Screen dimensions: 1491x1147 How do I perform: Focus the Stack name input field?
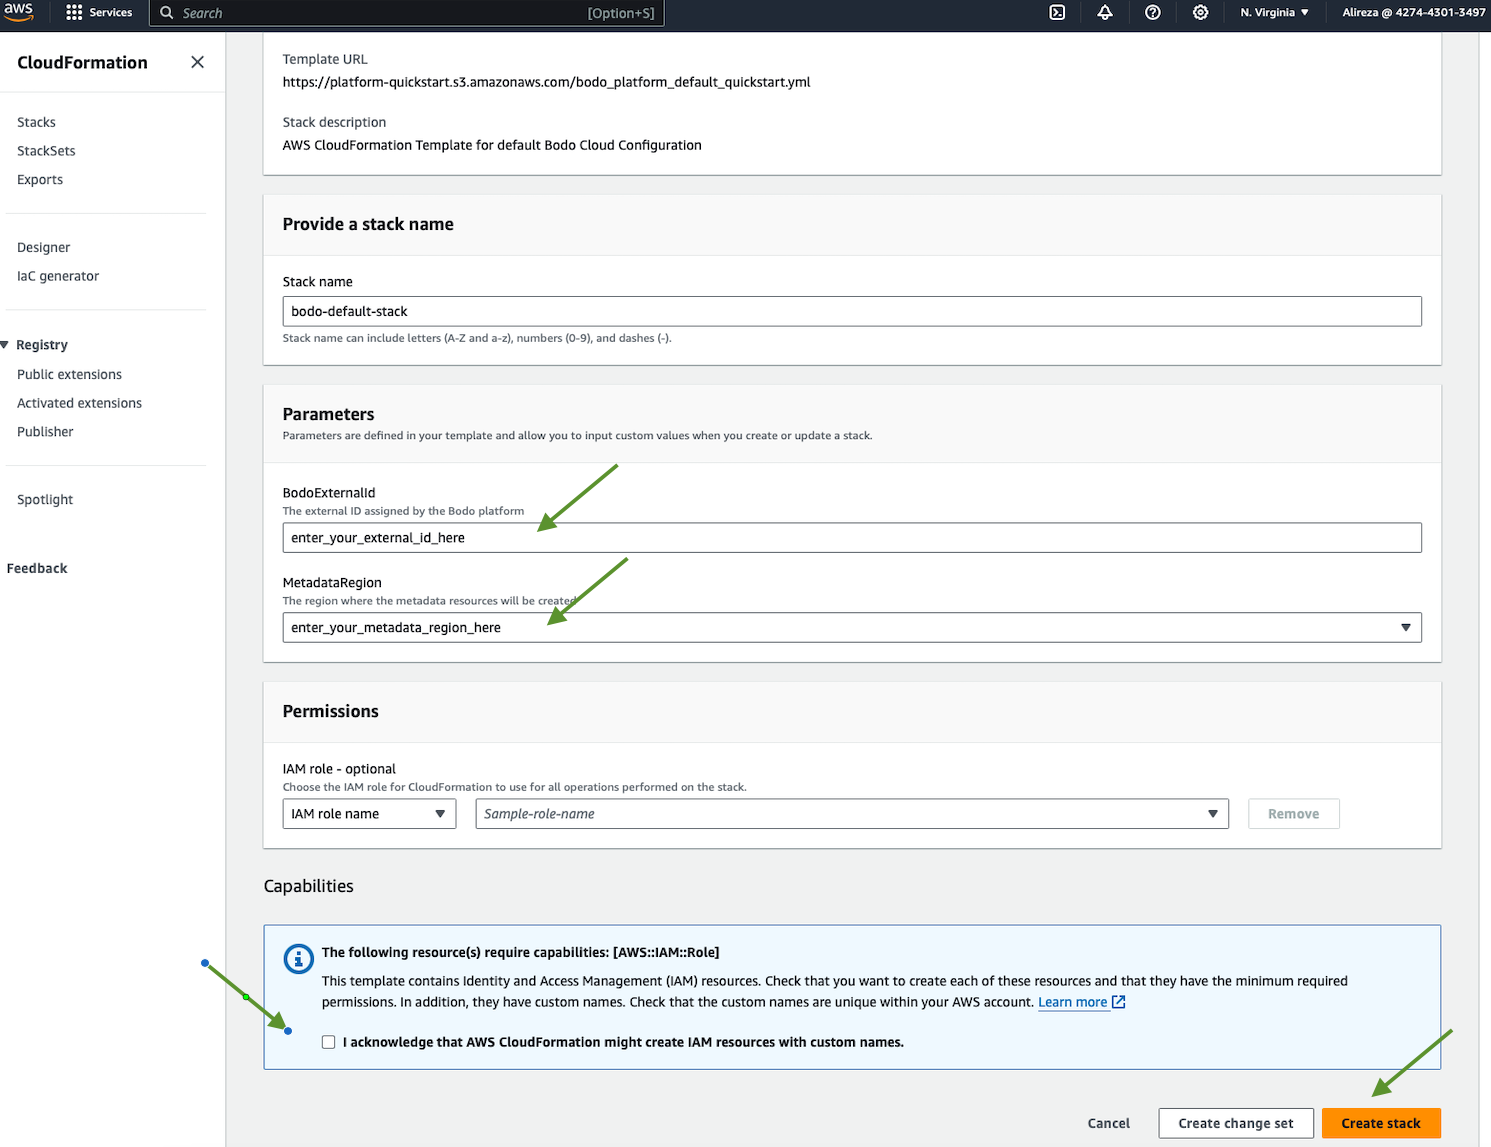(x=852, y=311)
